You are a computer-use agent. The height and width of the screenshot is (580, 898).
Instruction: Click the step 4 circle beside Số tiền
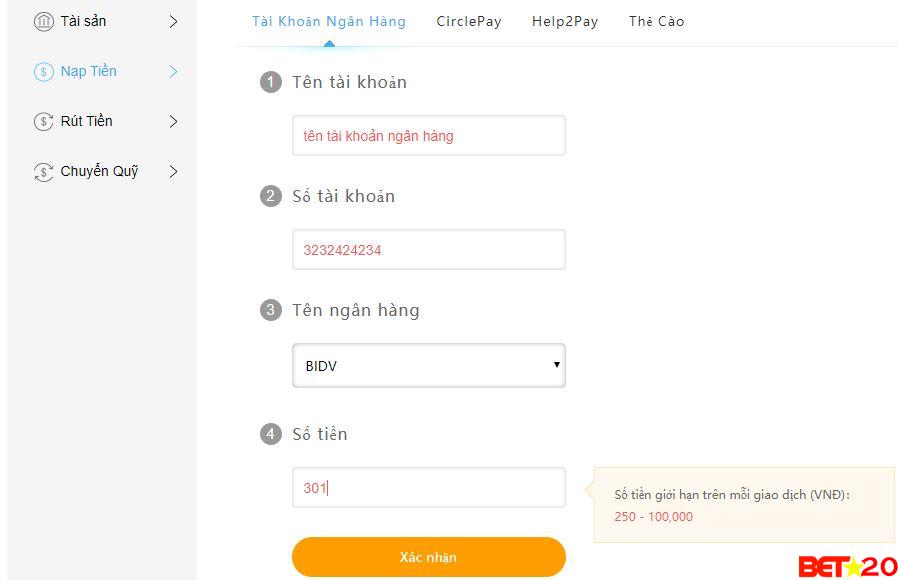pos(270,434)
